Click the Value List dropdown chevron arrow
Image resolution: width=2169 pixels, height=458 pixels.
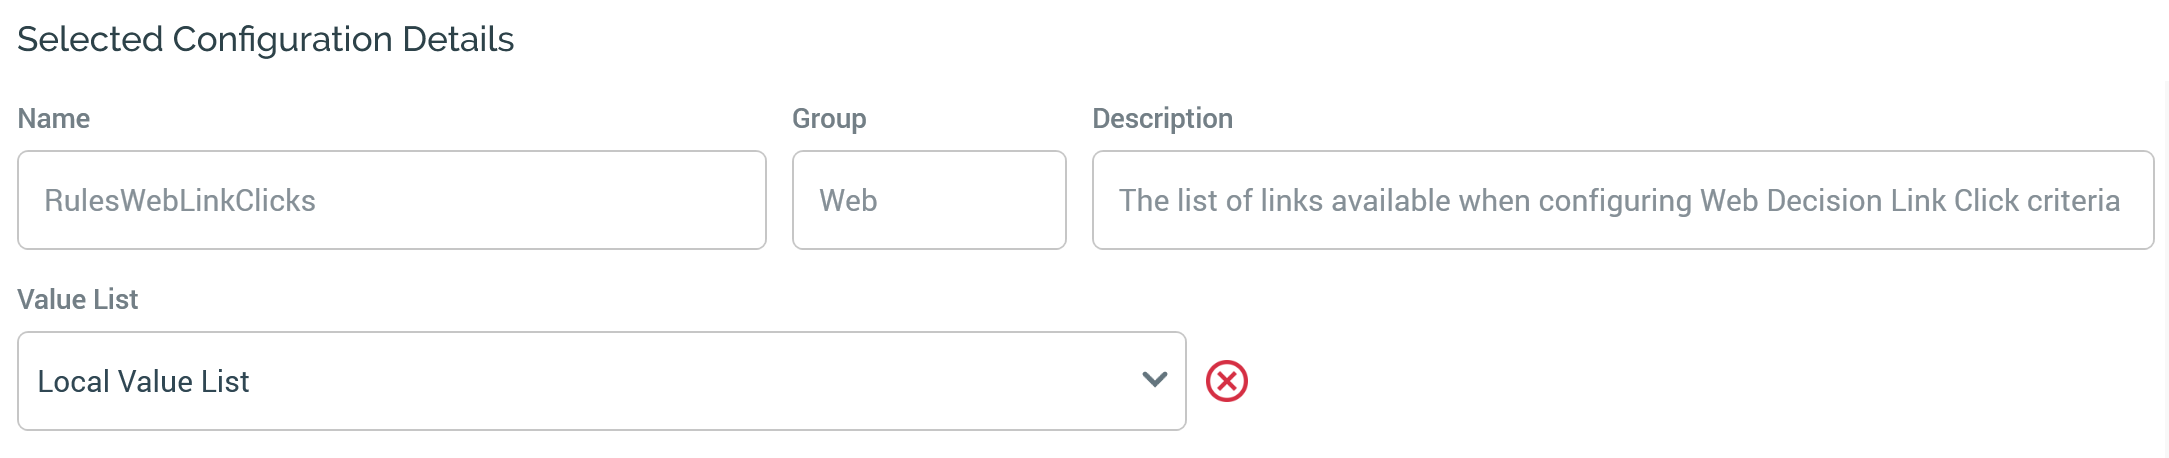[x=1154, y=380]
